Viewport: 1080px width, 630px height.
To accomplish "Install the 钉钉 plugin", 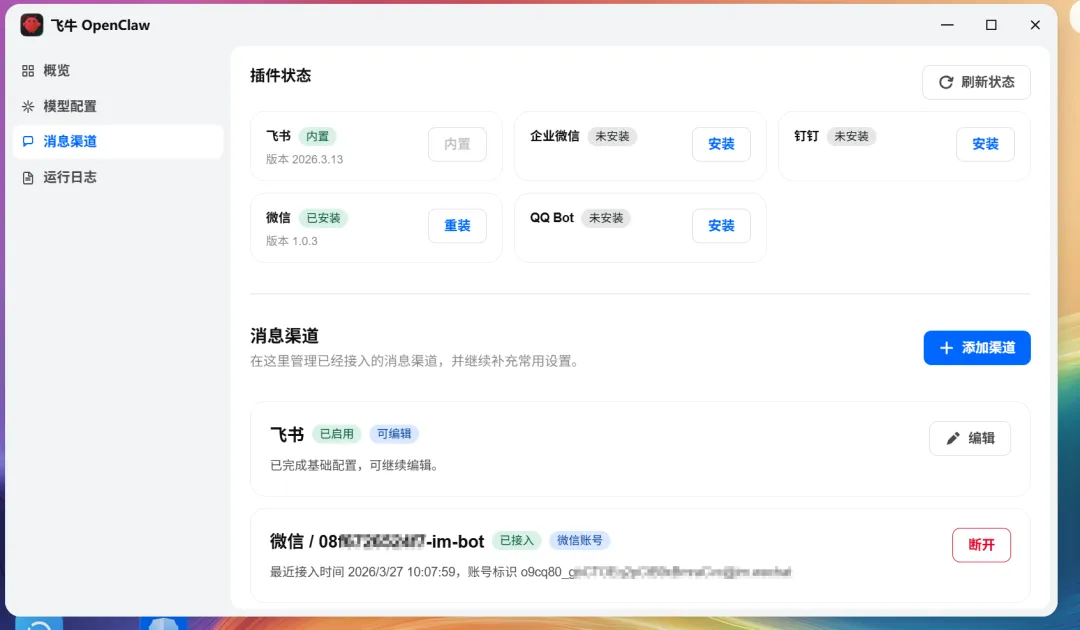I will (985, 144).
